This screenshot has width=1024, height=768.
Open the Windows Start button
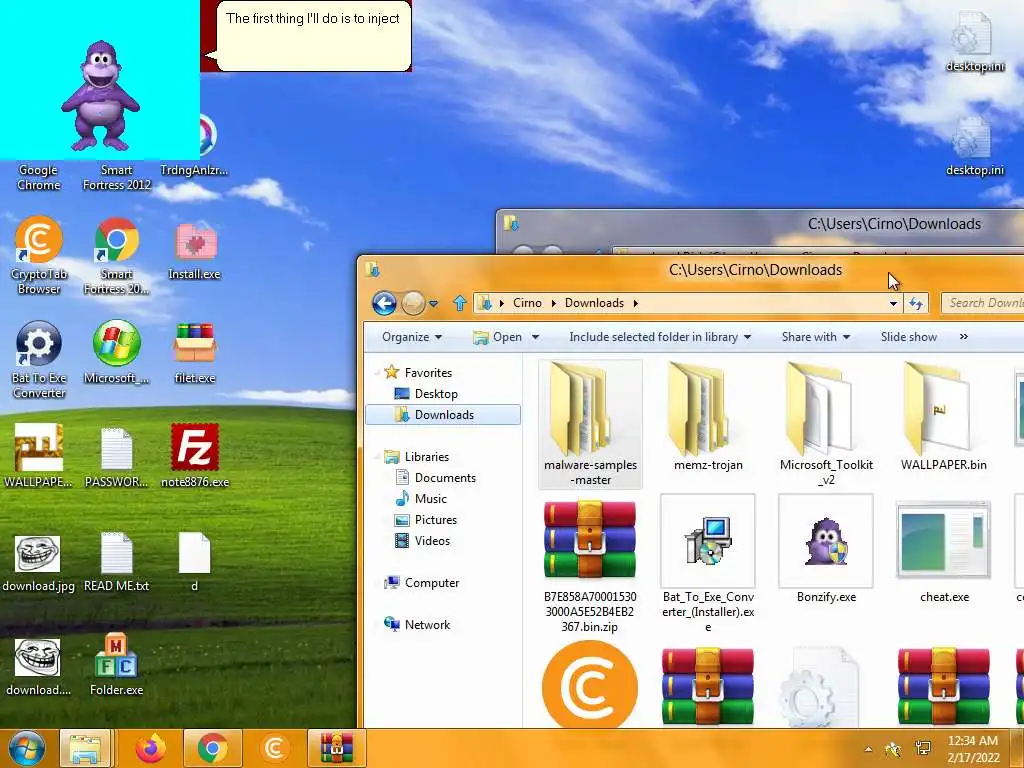coord(26,748)
